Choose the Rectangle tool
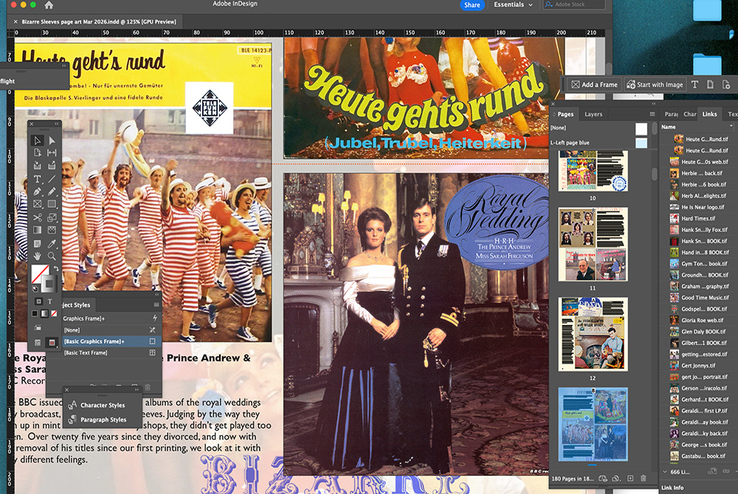The width and height of the screenshot is (738, 494). (x=52, y=204)
